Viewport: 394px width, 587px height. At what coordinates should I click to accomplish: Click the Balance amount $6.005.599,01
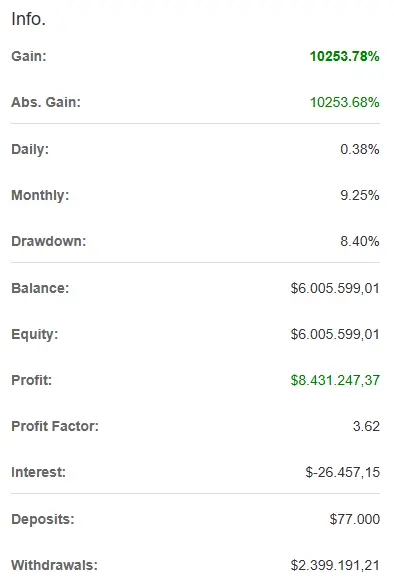tap(335, 288)
